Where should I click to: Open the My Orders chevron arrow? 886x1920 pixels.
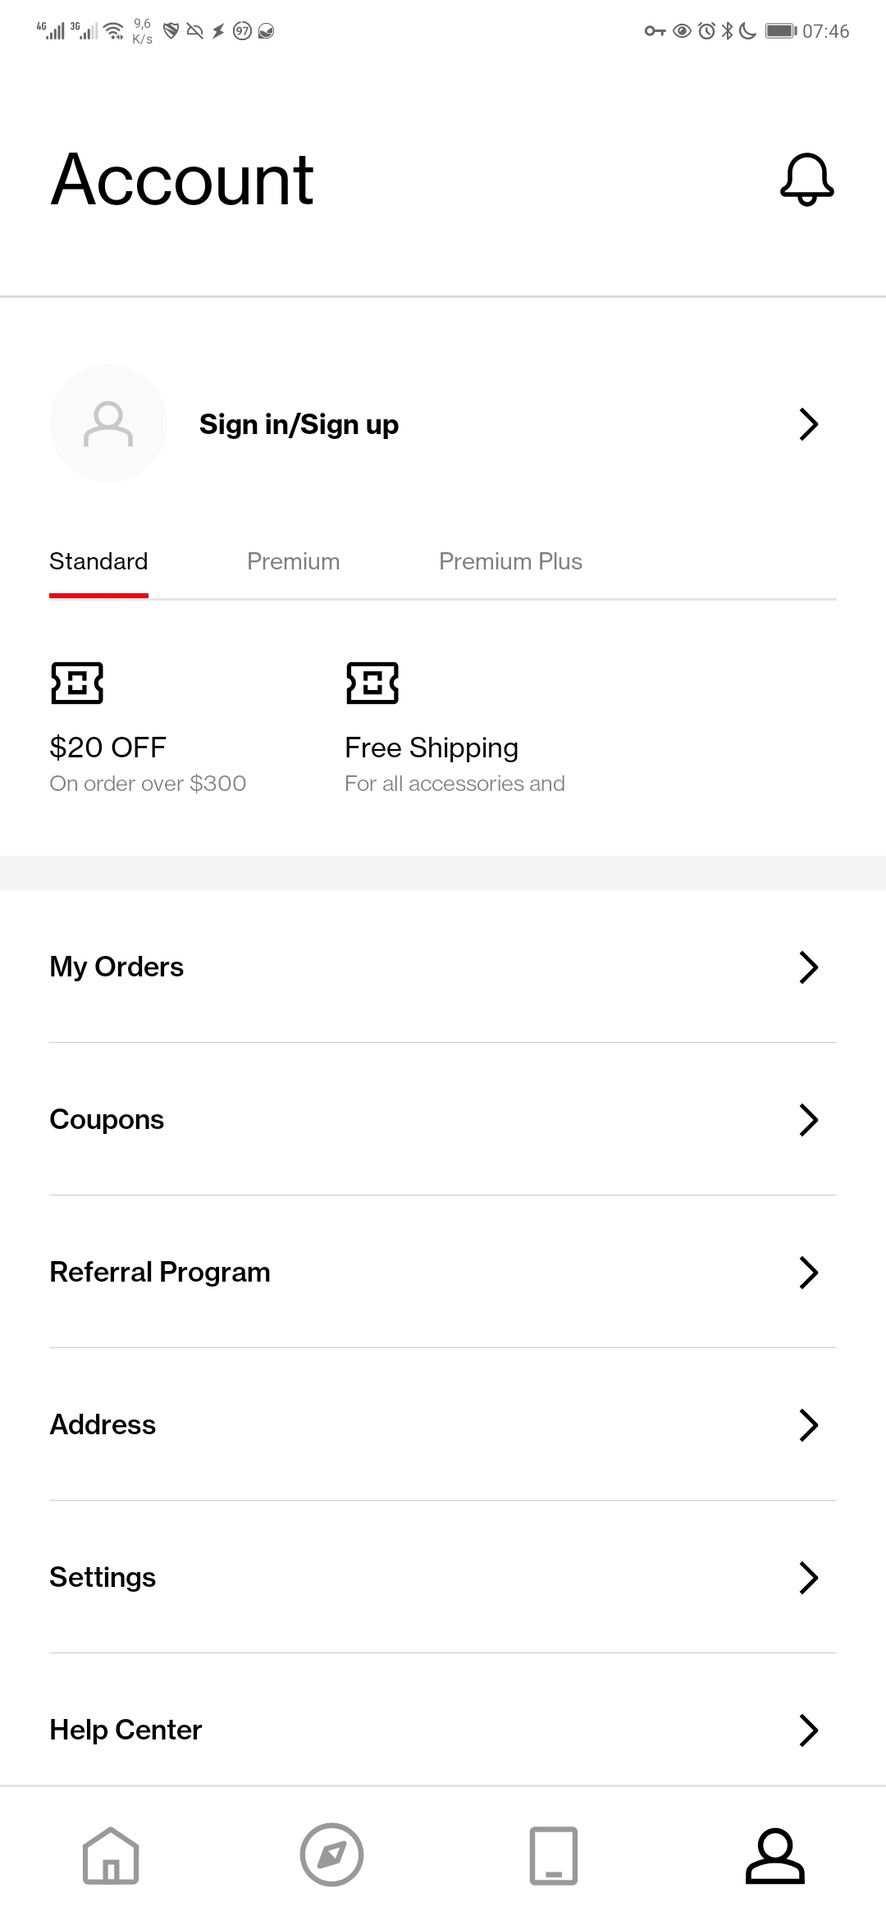pos(808,967)
